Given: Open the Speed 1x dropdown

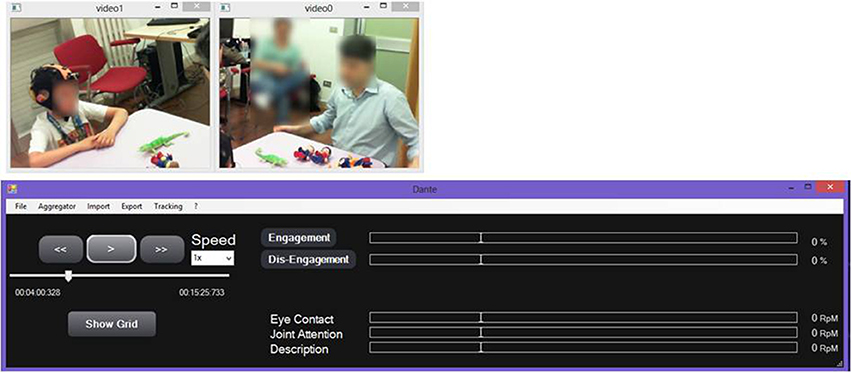Looking at the screenshot, I should pos(212,258).
